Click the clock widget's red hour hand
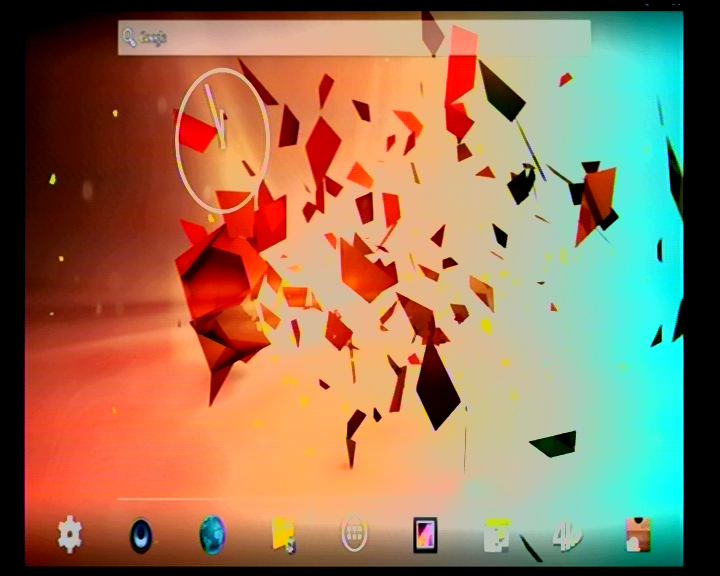The height and width of the screenshot is (576, 720). coord(199,132)
